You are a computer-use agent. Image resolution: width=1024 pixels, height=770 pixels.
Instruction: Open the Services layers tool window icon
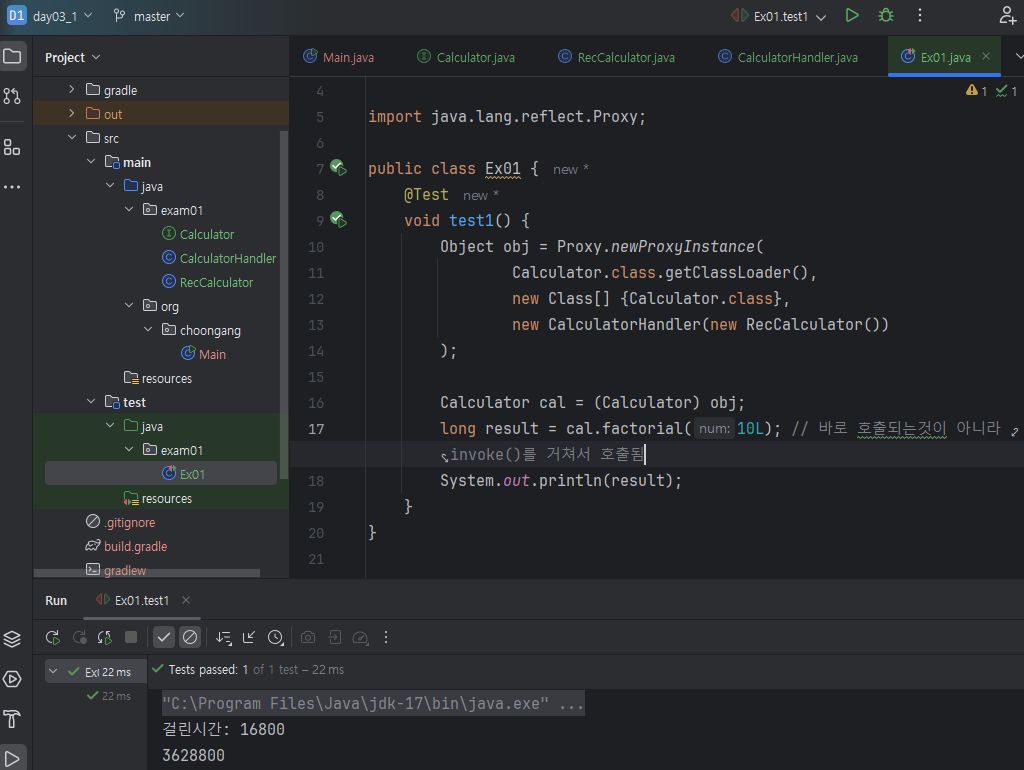[12, 638]
